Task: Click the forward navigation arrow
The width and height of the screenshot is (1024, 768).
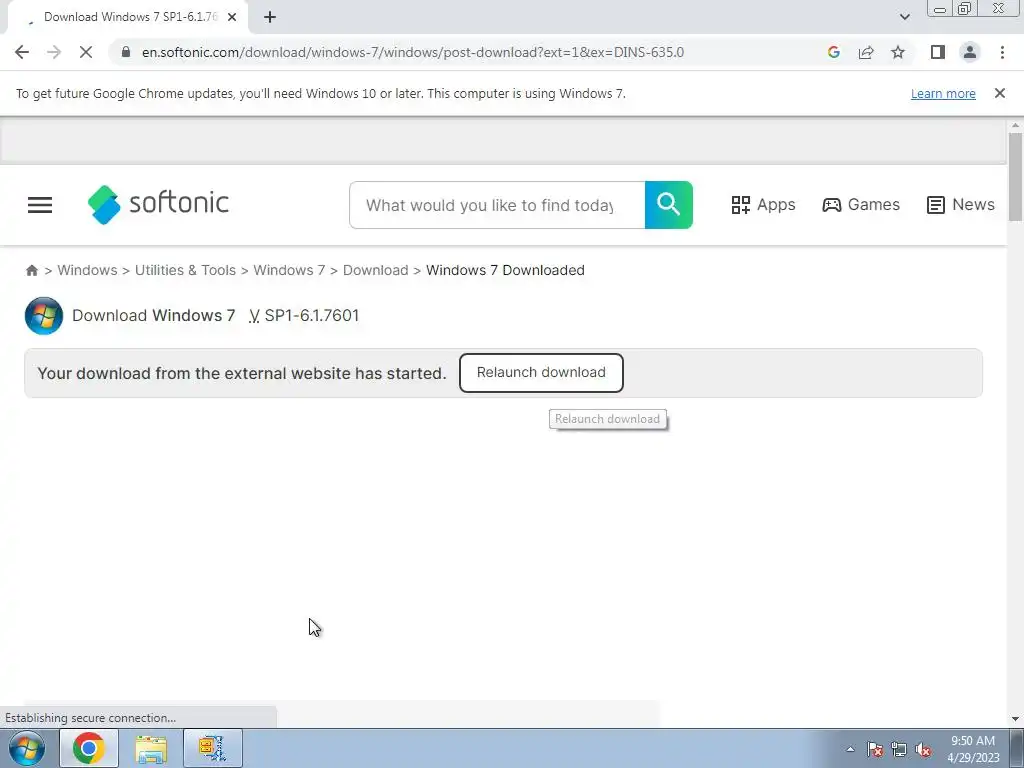Action: (54, 52)
